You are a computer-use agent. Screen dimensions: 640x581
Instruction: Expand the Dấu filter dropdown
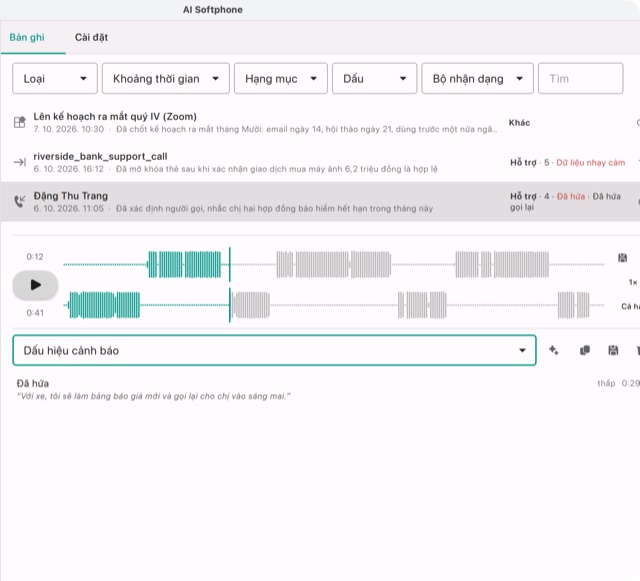tap(374, 78)
